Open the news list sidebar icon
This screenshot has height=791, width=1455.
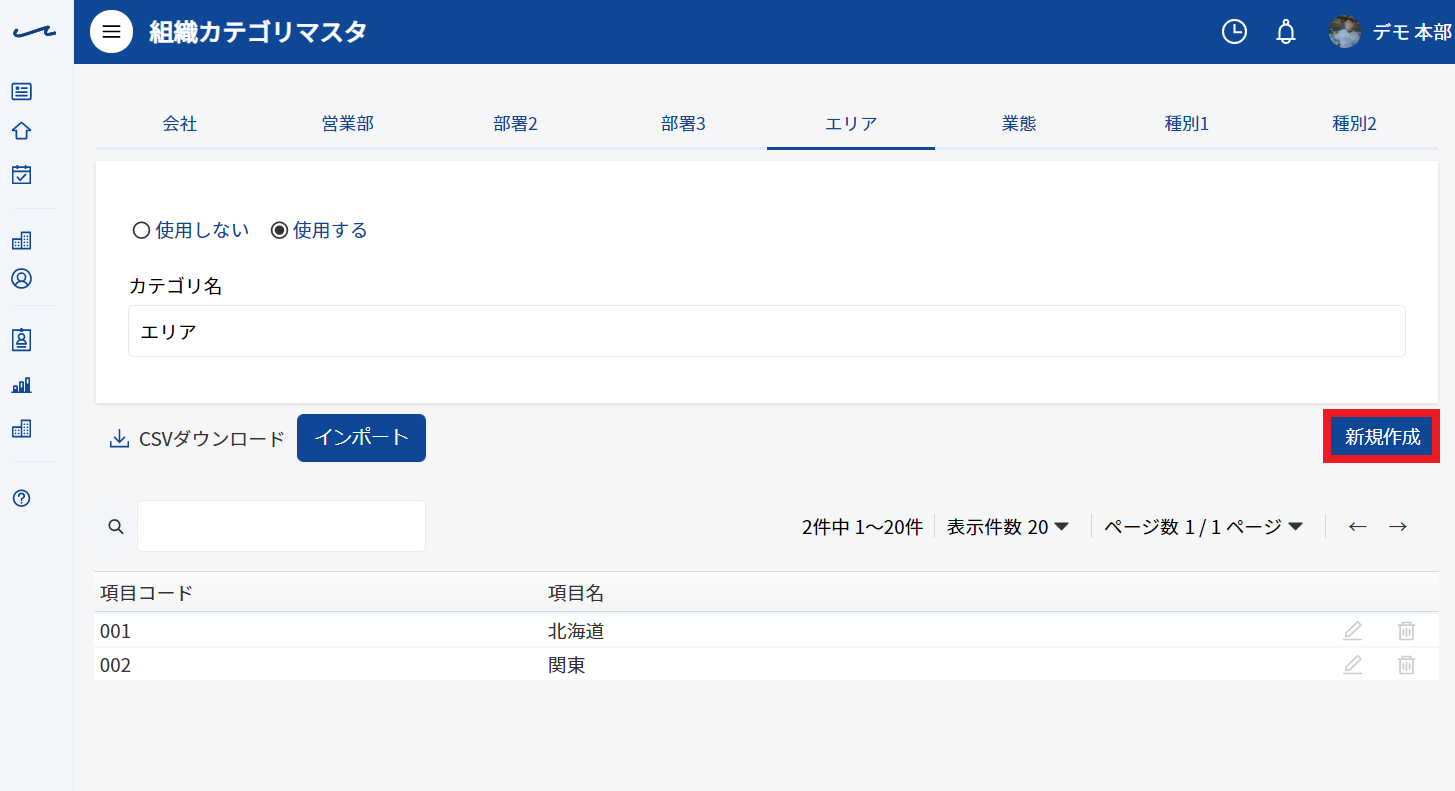pos(22,92)
